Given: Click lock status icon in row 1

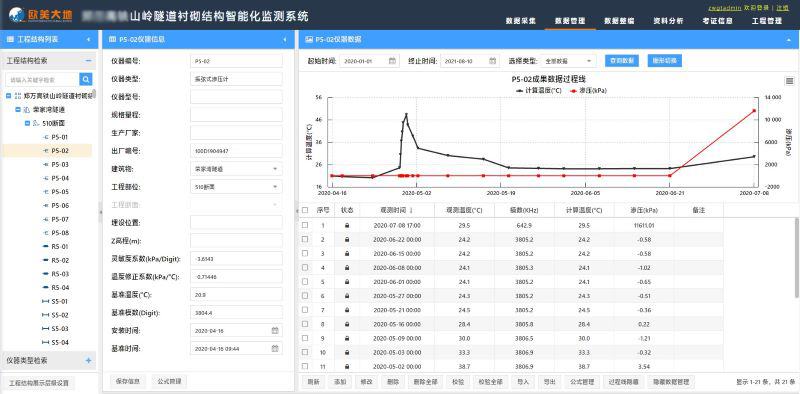Looking at the screenshot, I should pyautogui.click(x=347, y=225).
